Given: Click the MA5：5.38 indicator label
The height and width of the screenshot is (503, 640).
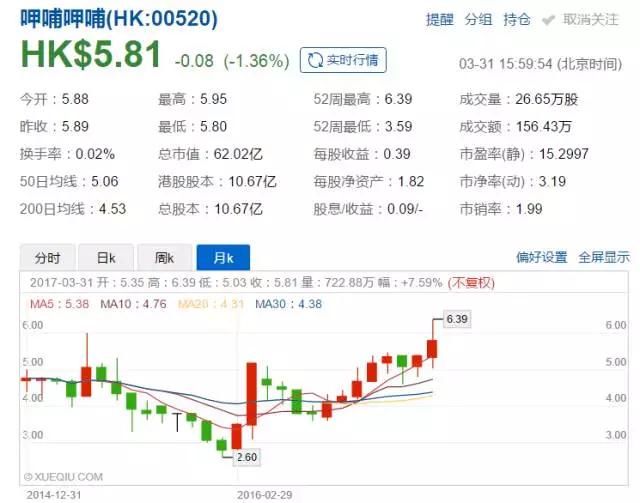Looking at the screenshot, I should (60, 304).
